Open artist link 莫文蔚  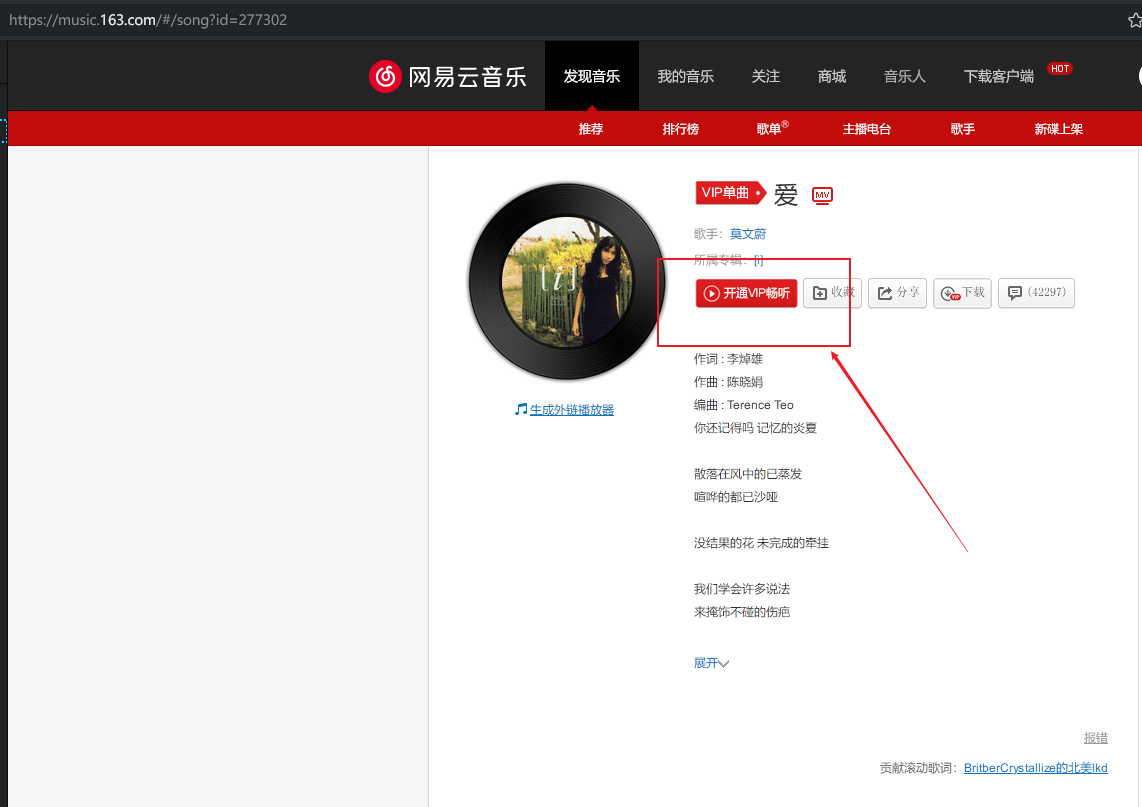click(x=748, y=234)
